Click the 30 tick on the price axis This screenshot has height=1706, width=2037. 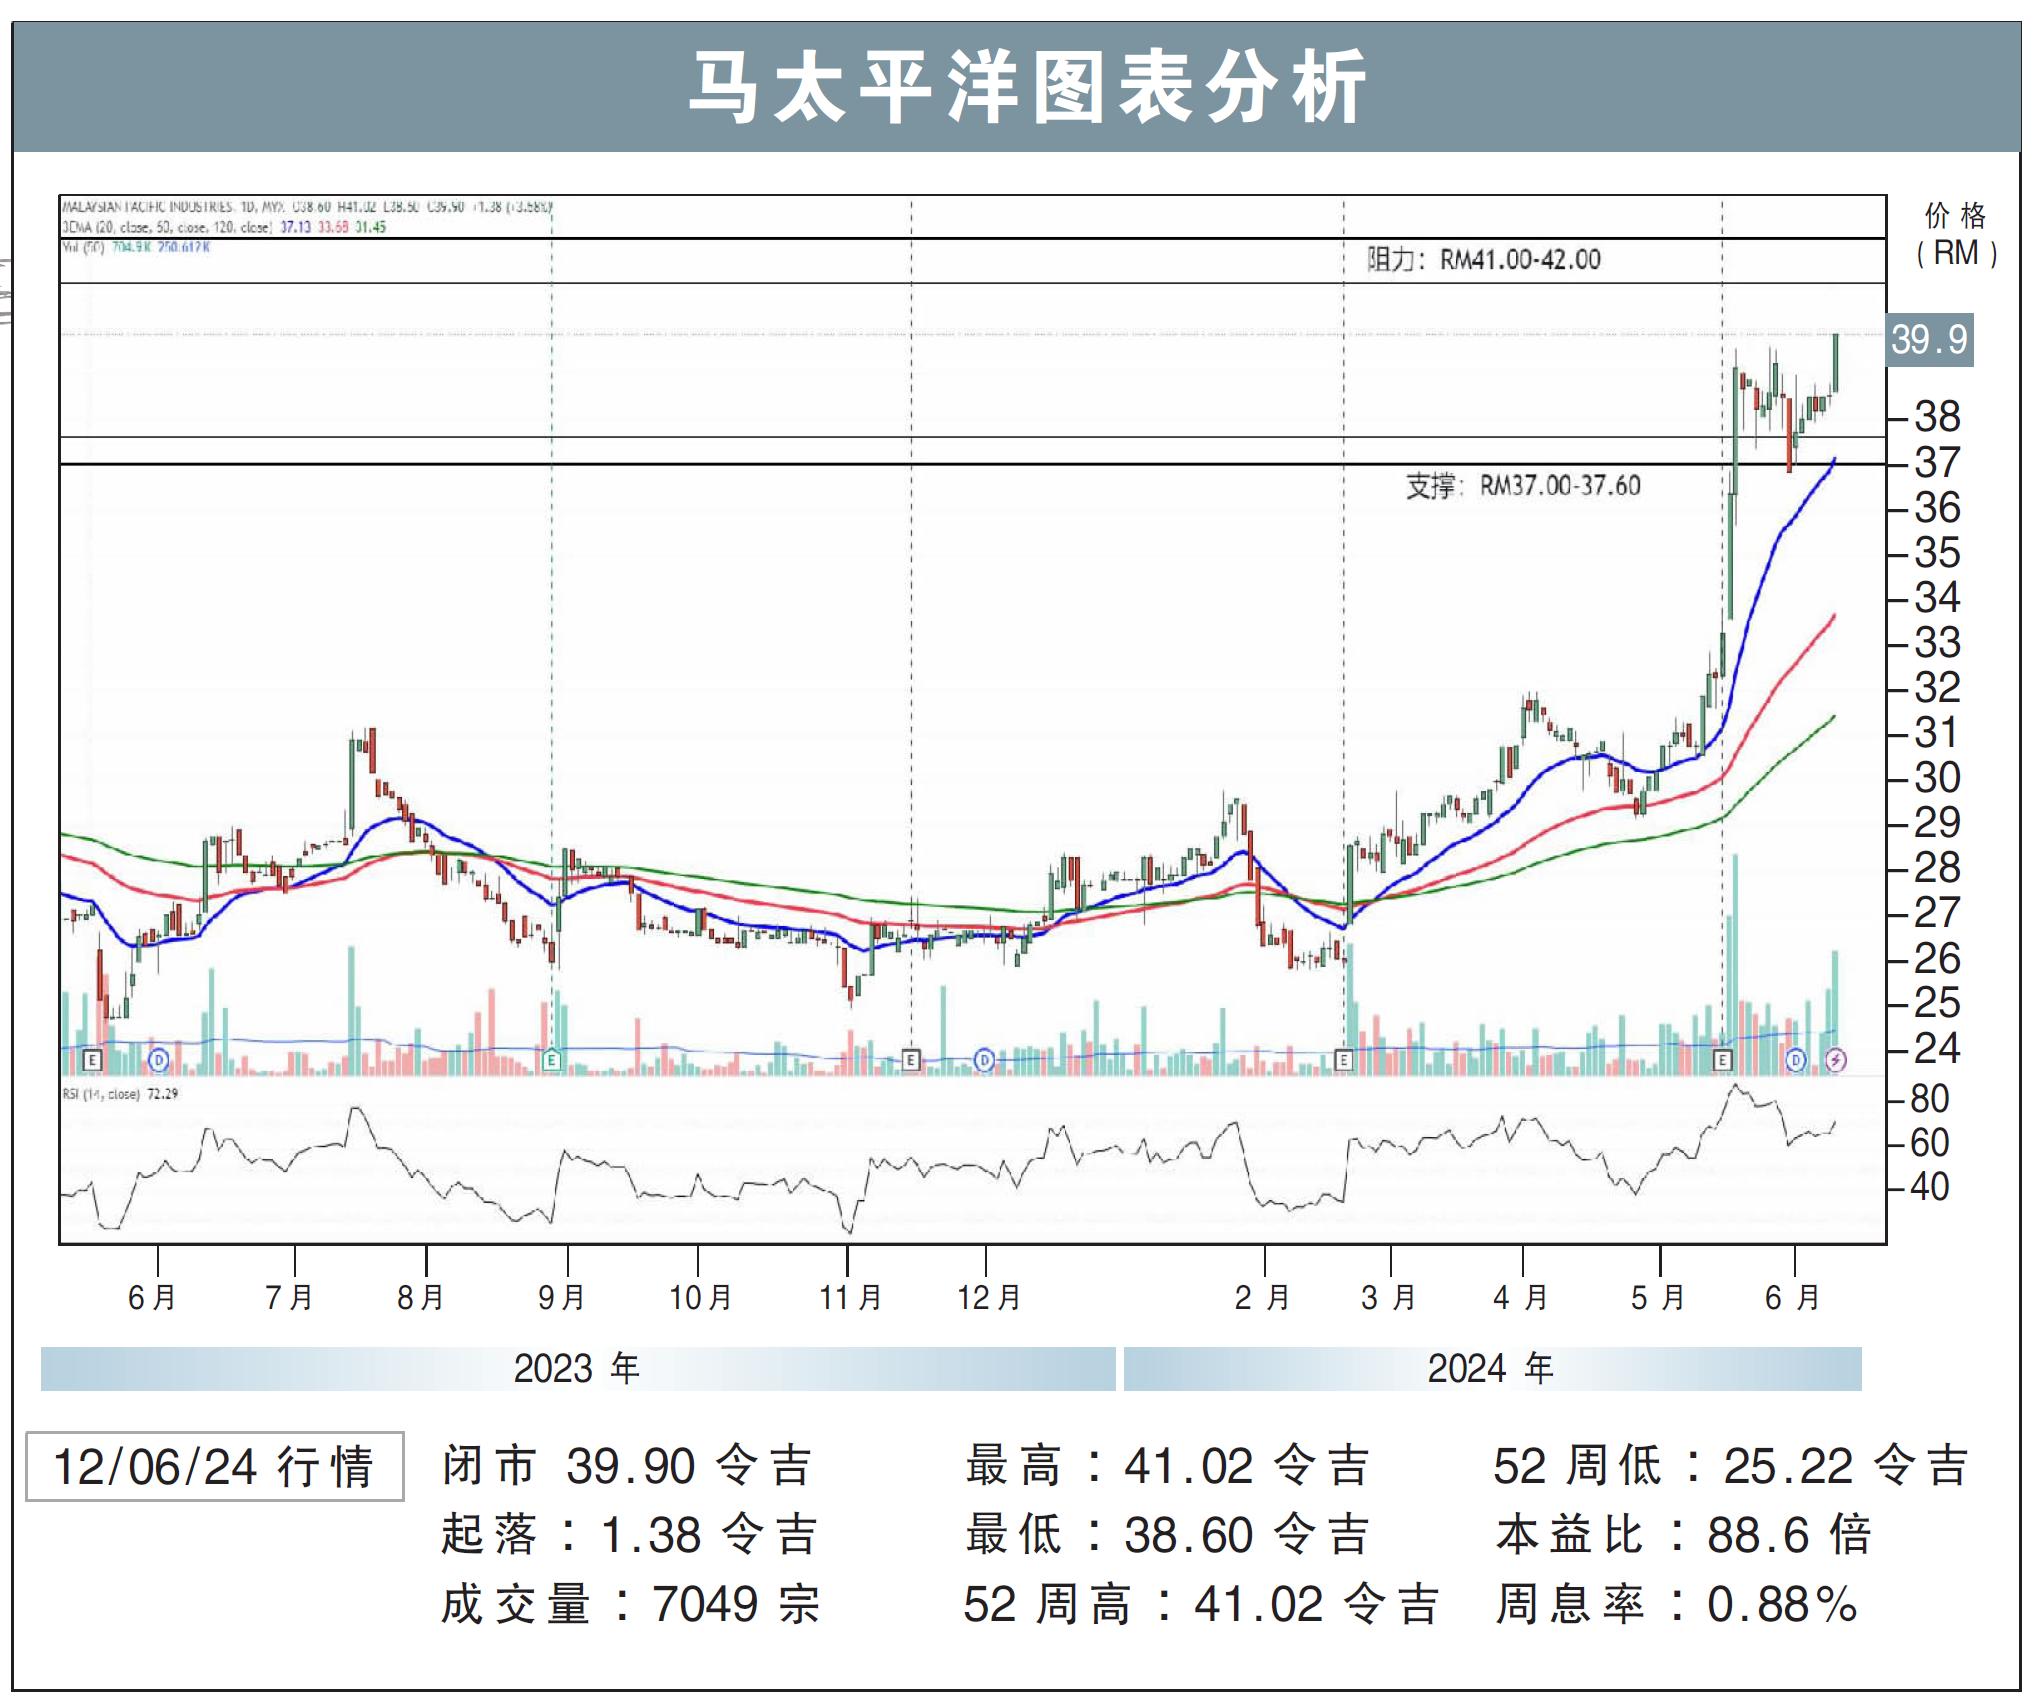[1937, 778]
